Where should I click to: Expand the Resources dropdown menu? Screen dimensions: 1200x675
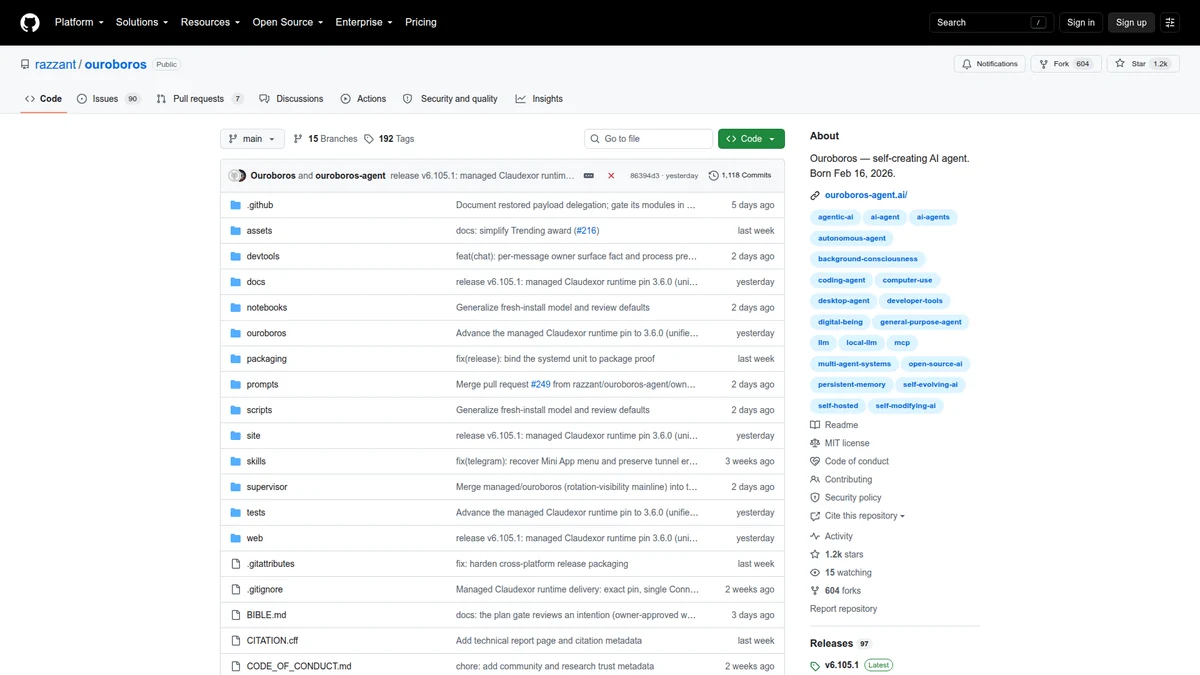tap(210, 22)
